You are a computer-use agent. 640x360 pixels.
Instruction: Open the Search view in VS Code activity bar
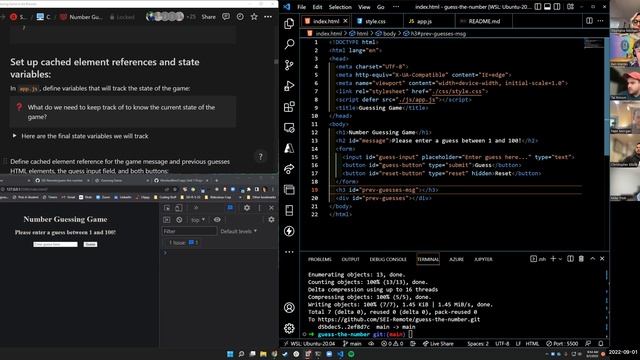pos(289,44)
